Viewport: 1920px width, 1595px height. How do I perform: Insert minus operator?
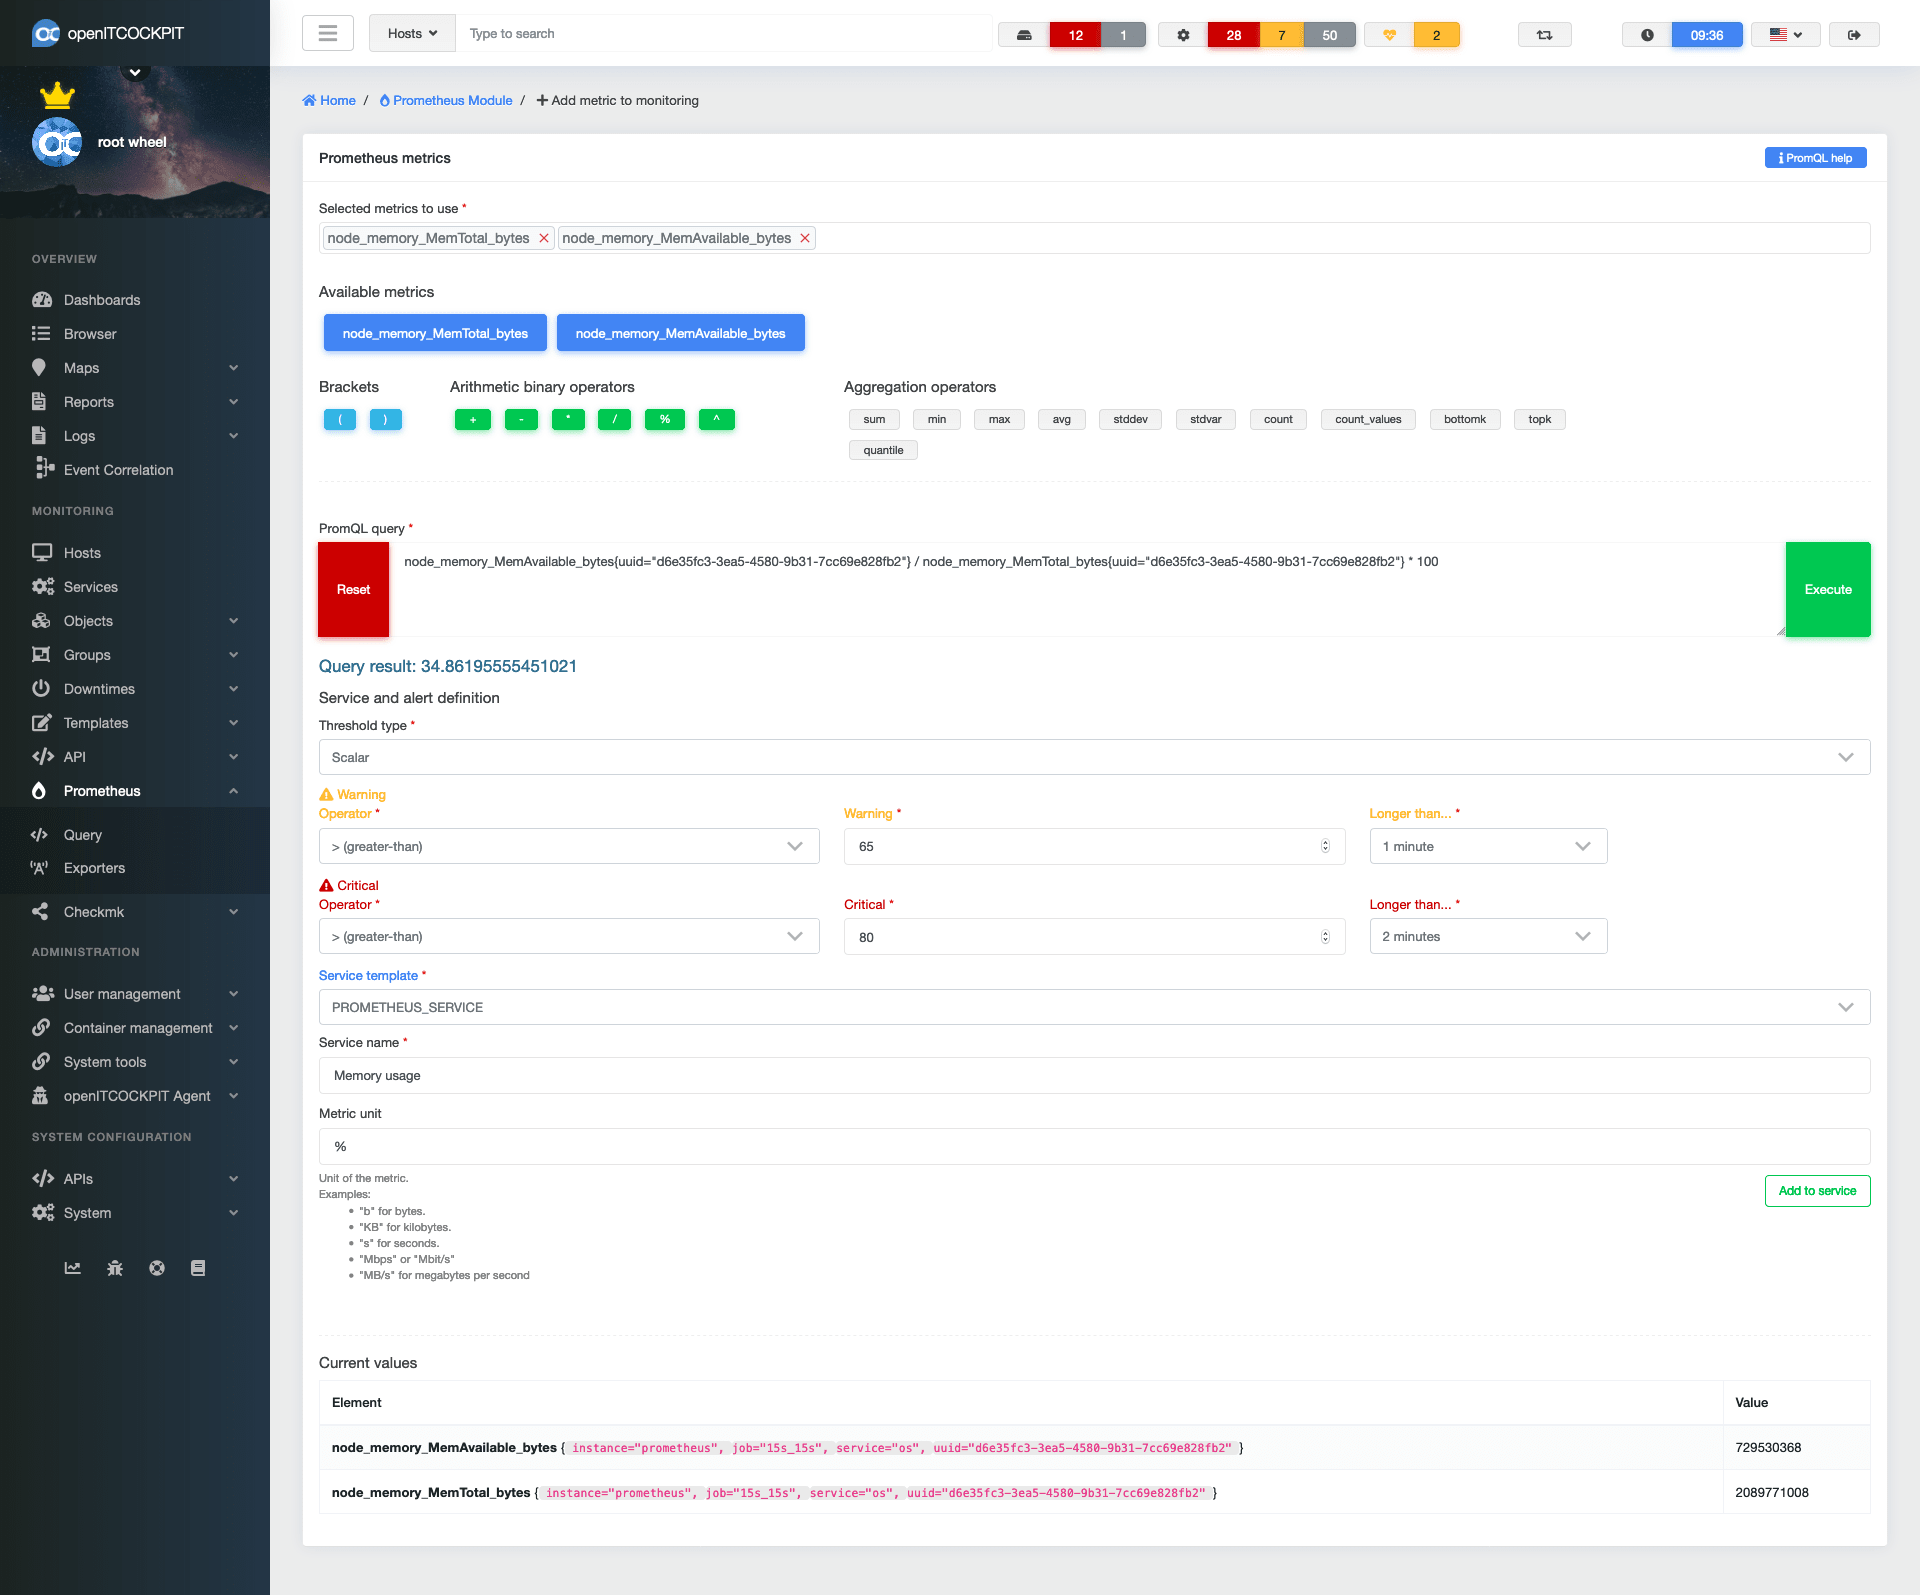tap(521, 420)
